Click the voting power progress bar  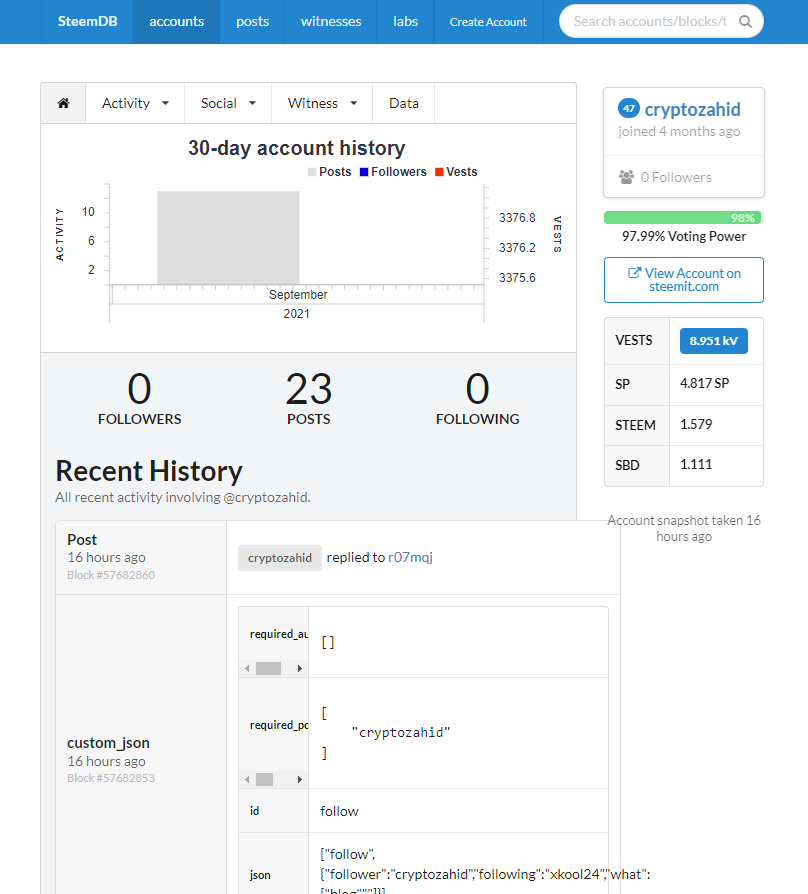click(684, 218)
